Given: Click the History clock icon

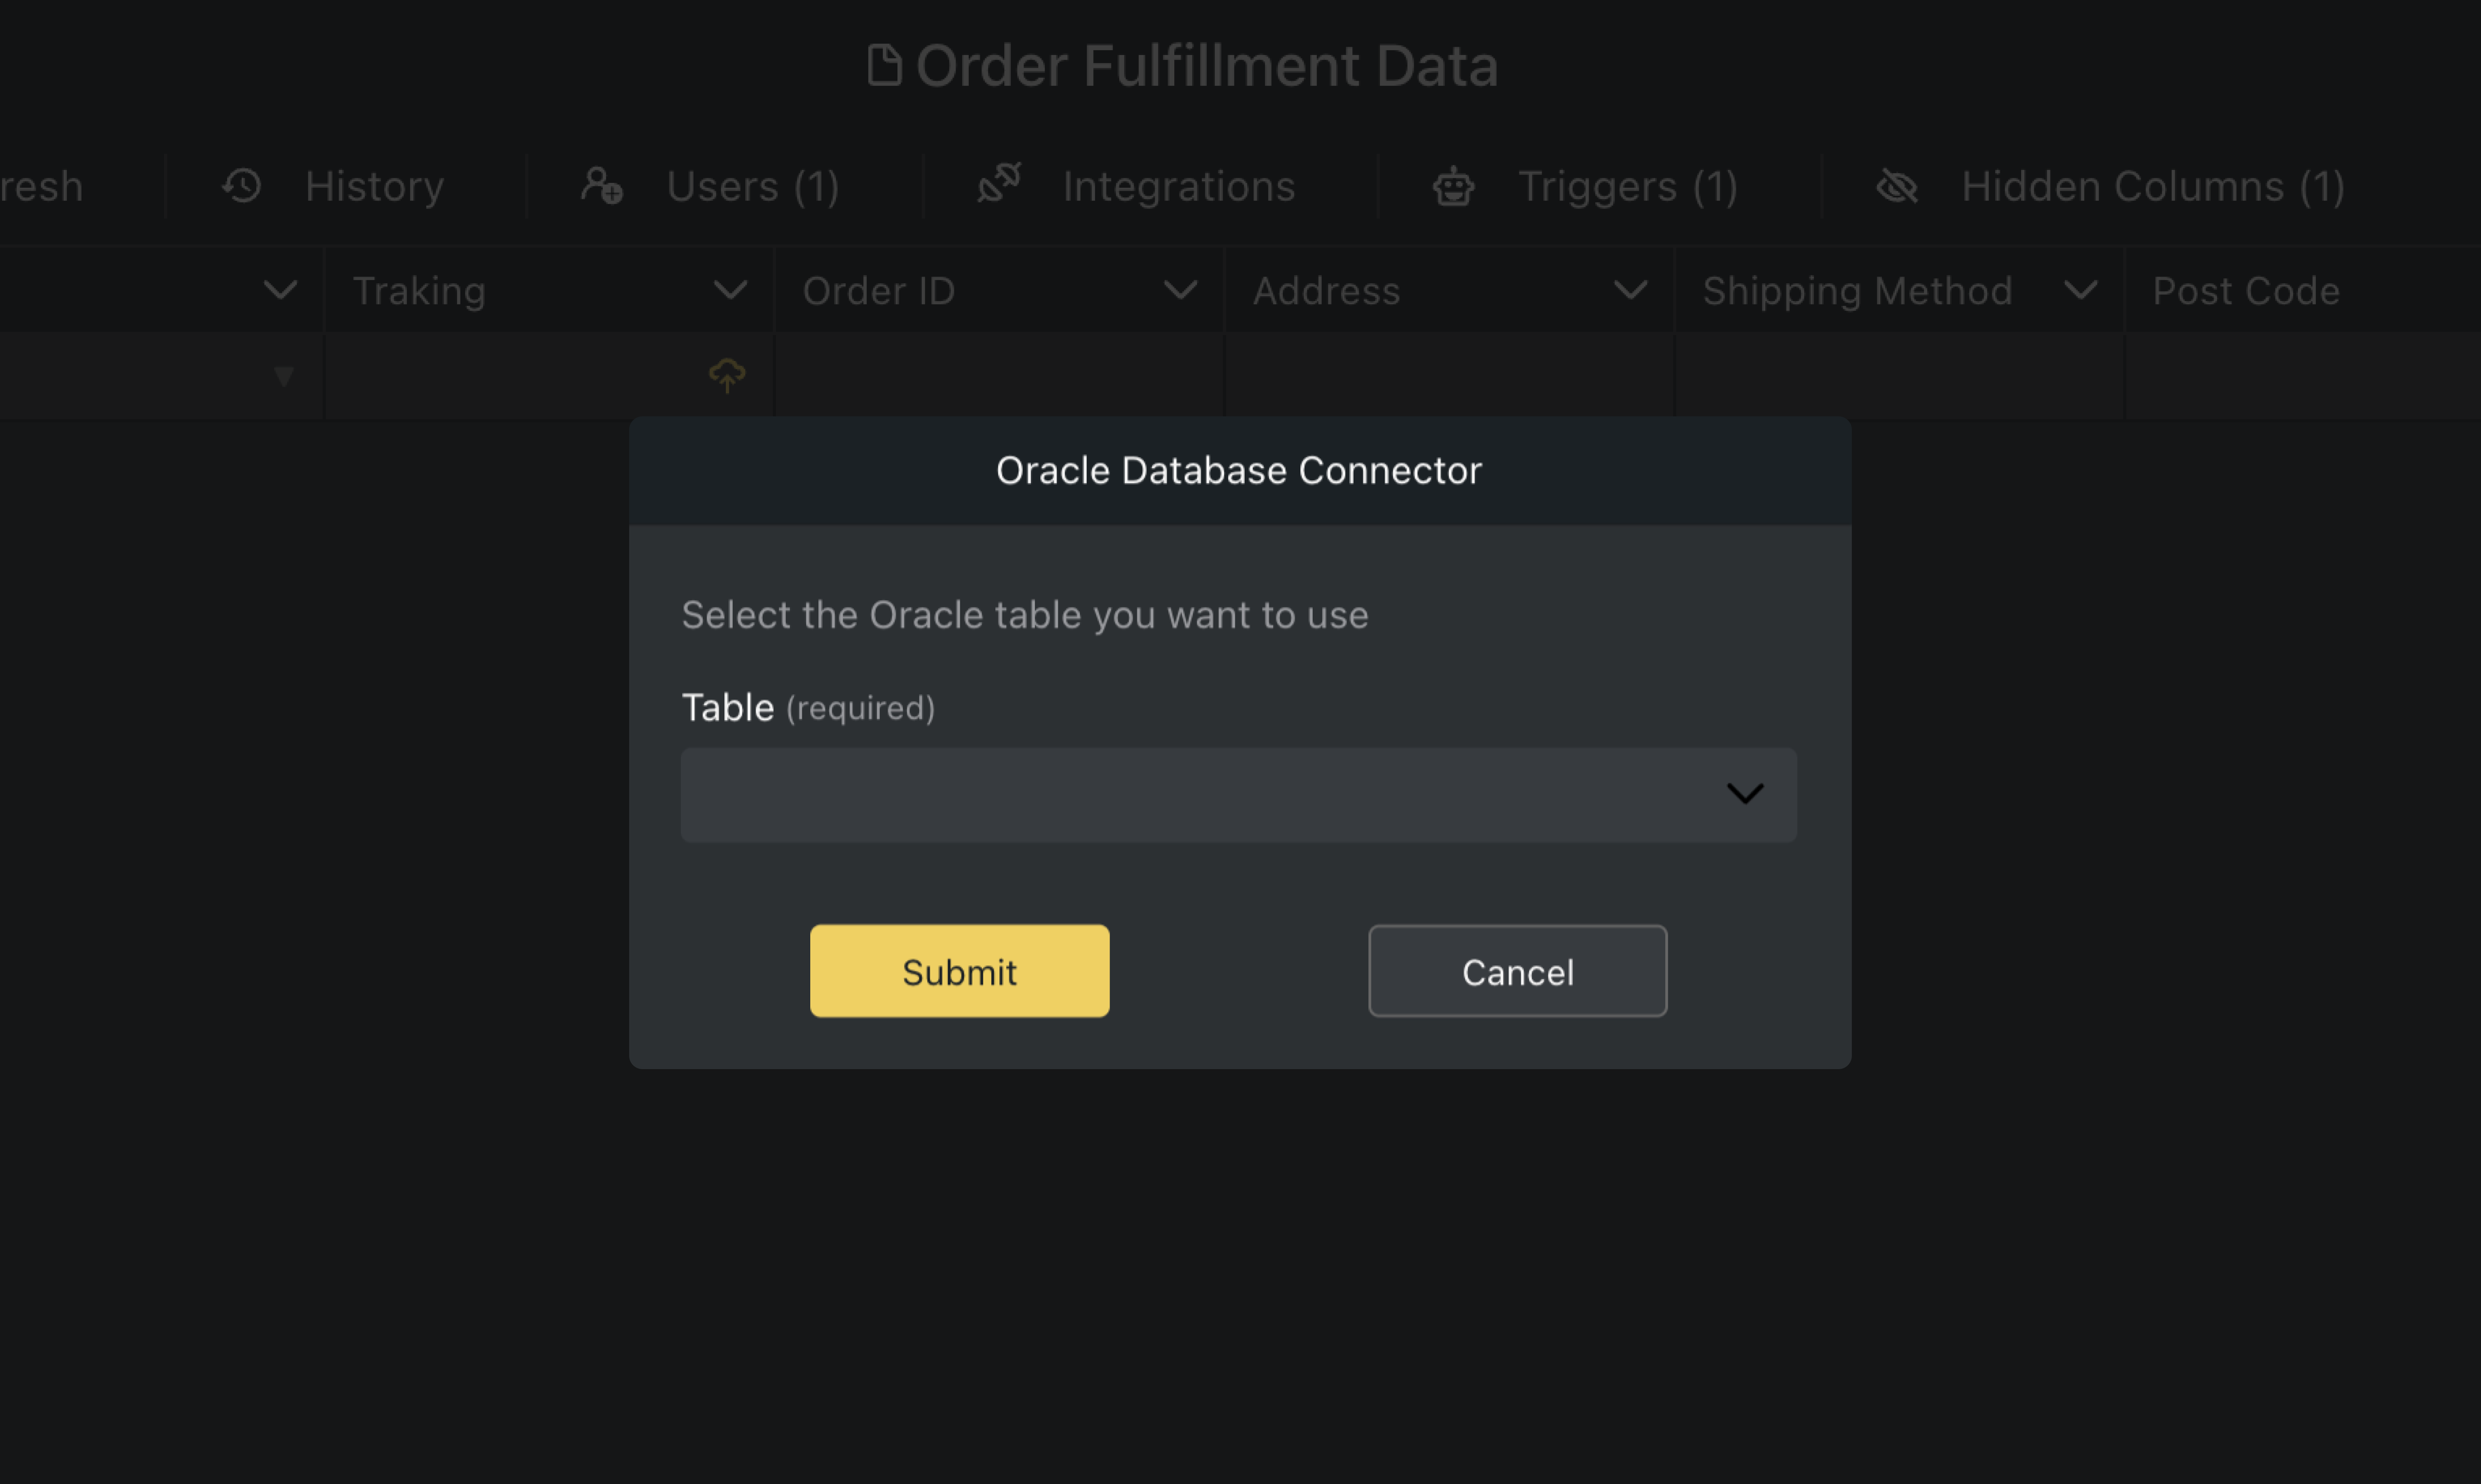Looking at the screenshot, I should (240, 185).
